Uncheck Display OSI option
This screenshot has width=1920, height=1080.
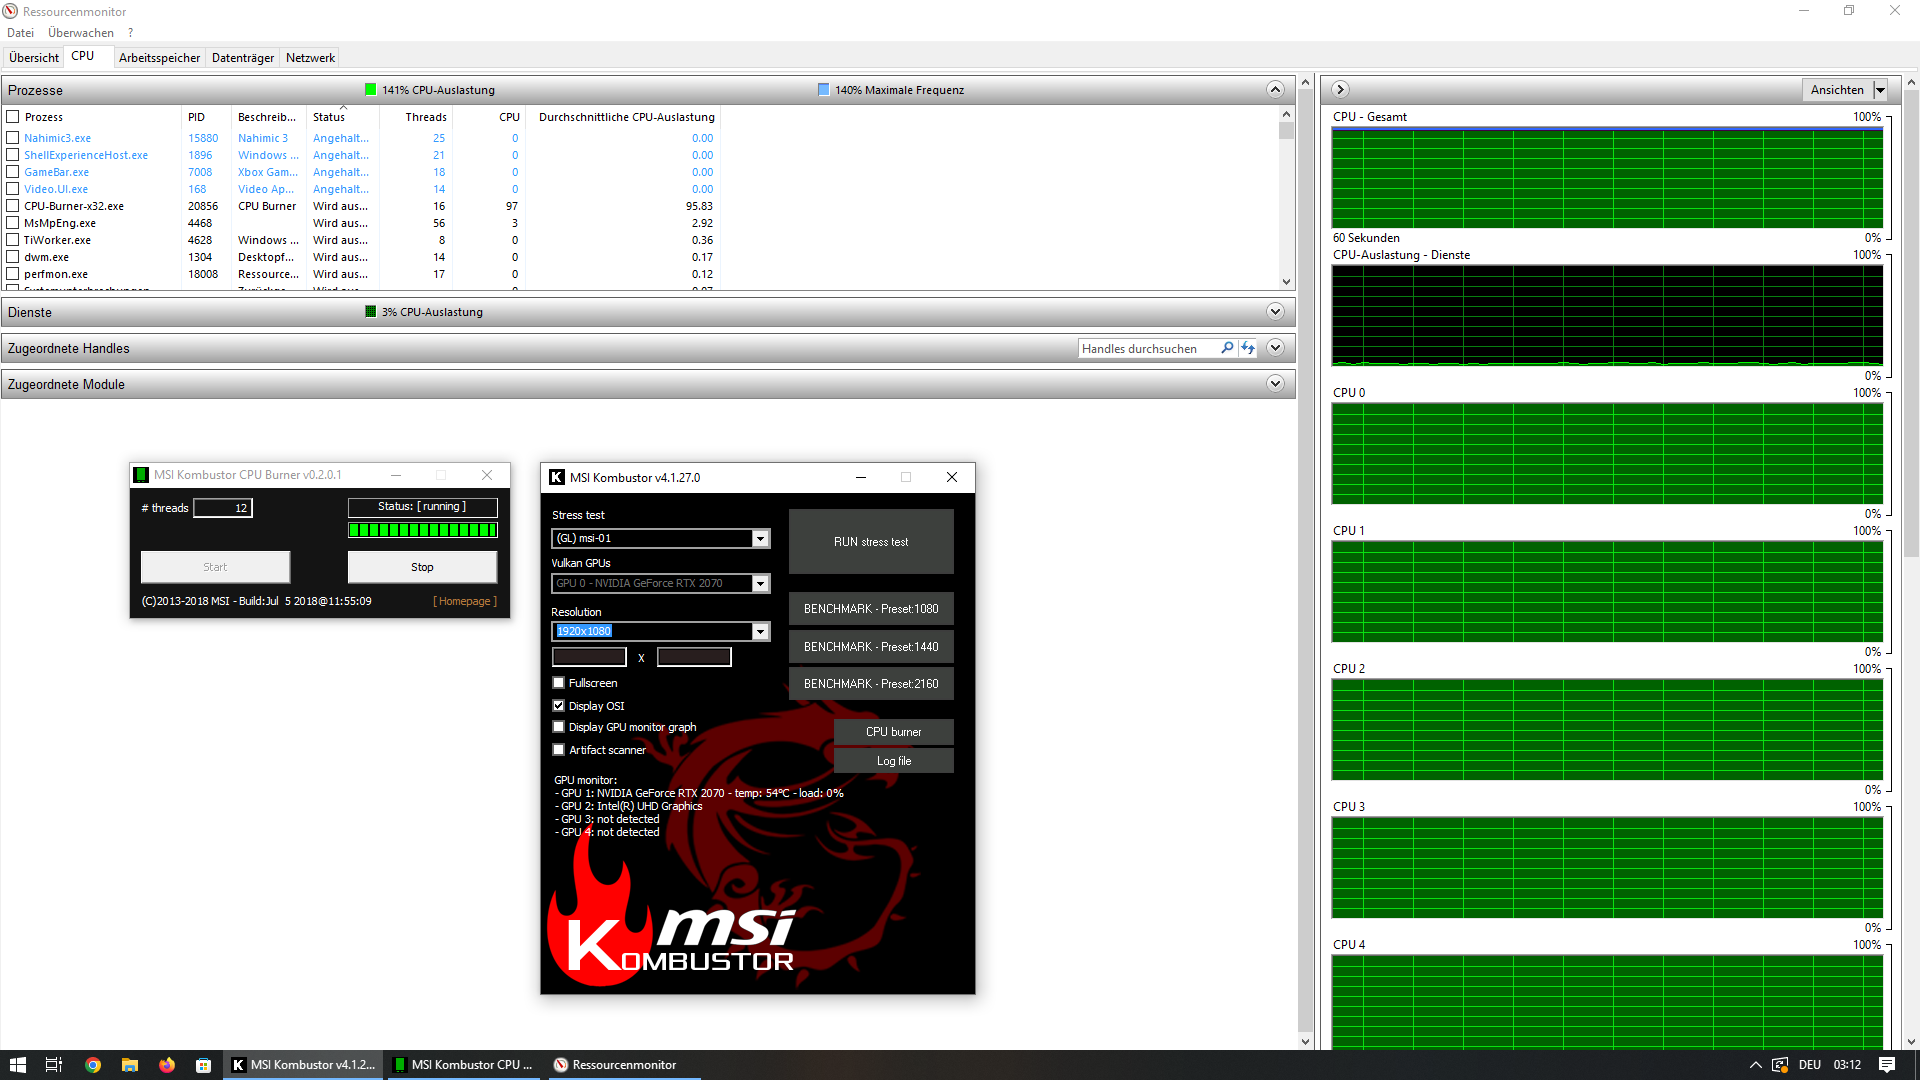[559, 706]
